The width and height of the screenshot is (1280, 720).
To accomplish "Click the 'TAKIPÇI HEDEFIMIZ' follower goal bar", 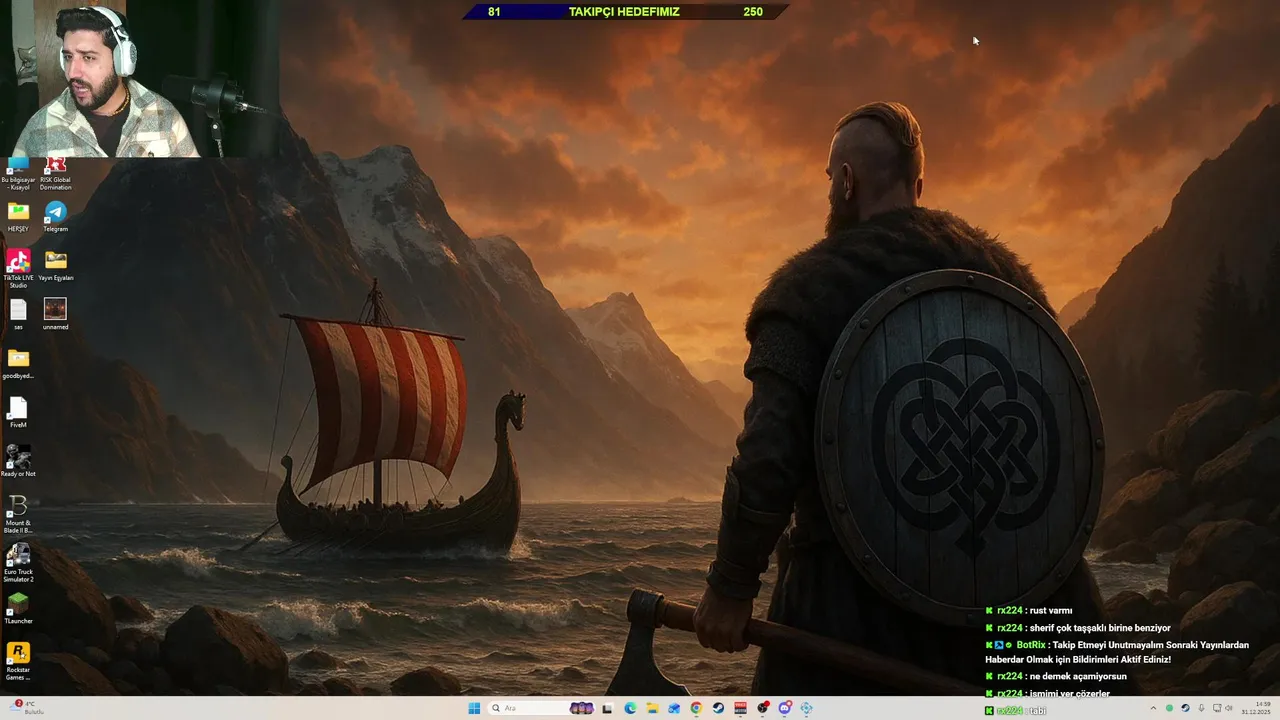I will coord(625,12).
